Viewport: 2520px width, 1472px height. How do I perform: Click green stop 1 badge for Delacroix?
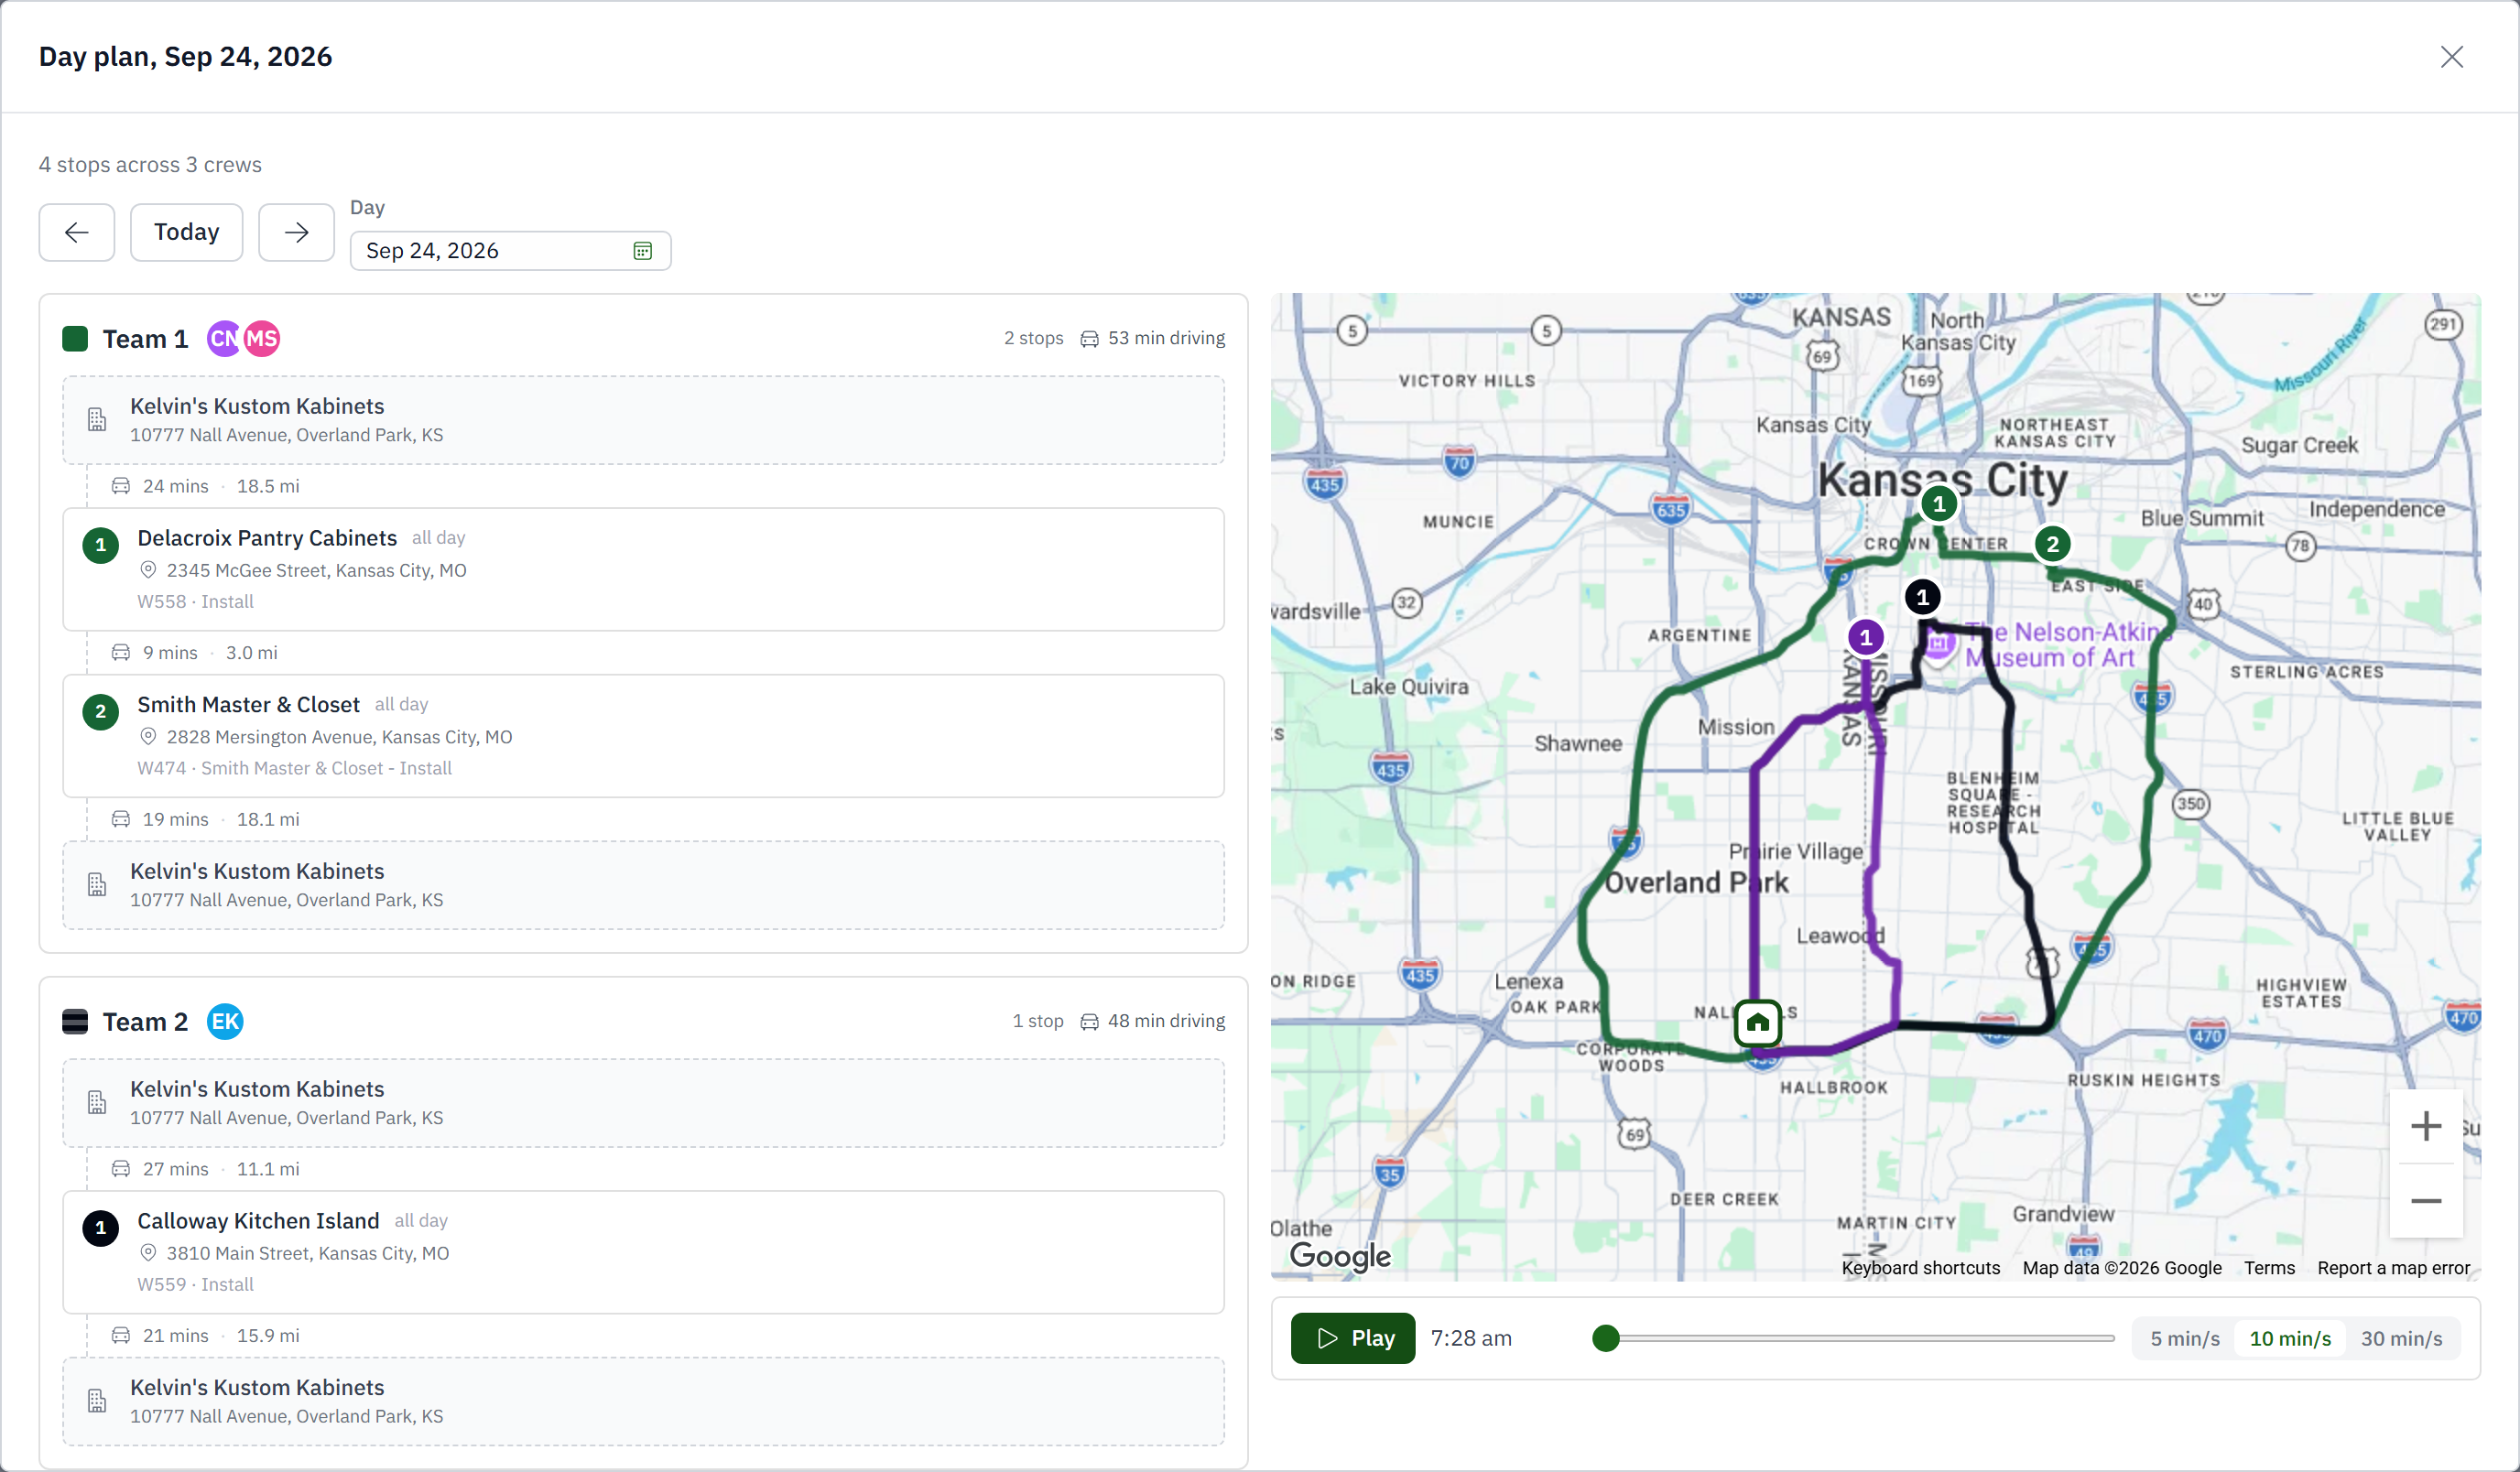pyautogui.click(x=100, y=545)
